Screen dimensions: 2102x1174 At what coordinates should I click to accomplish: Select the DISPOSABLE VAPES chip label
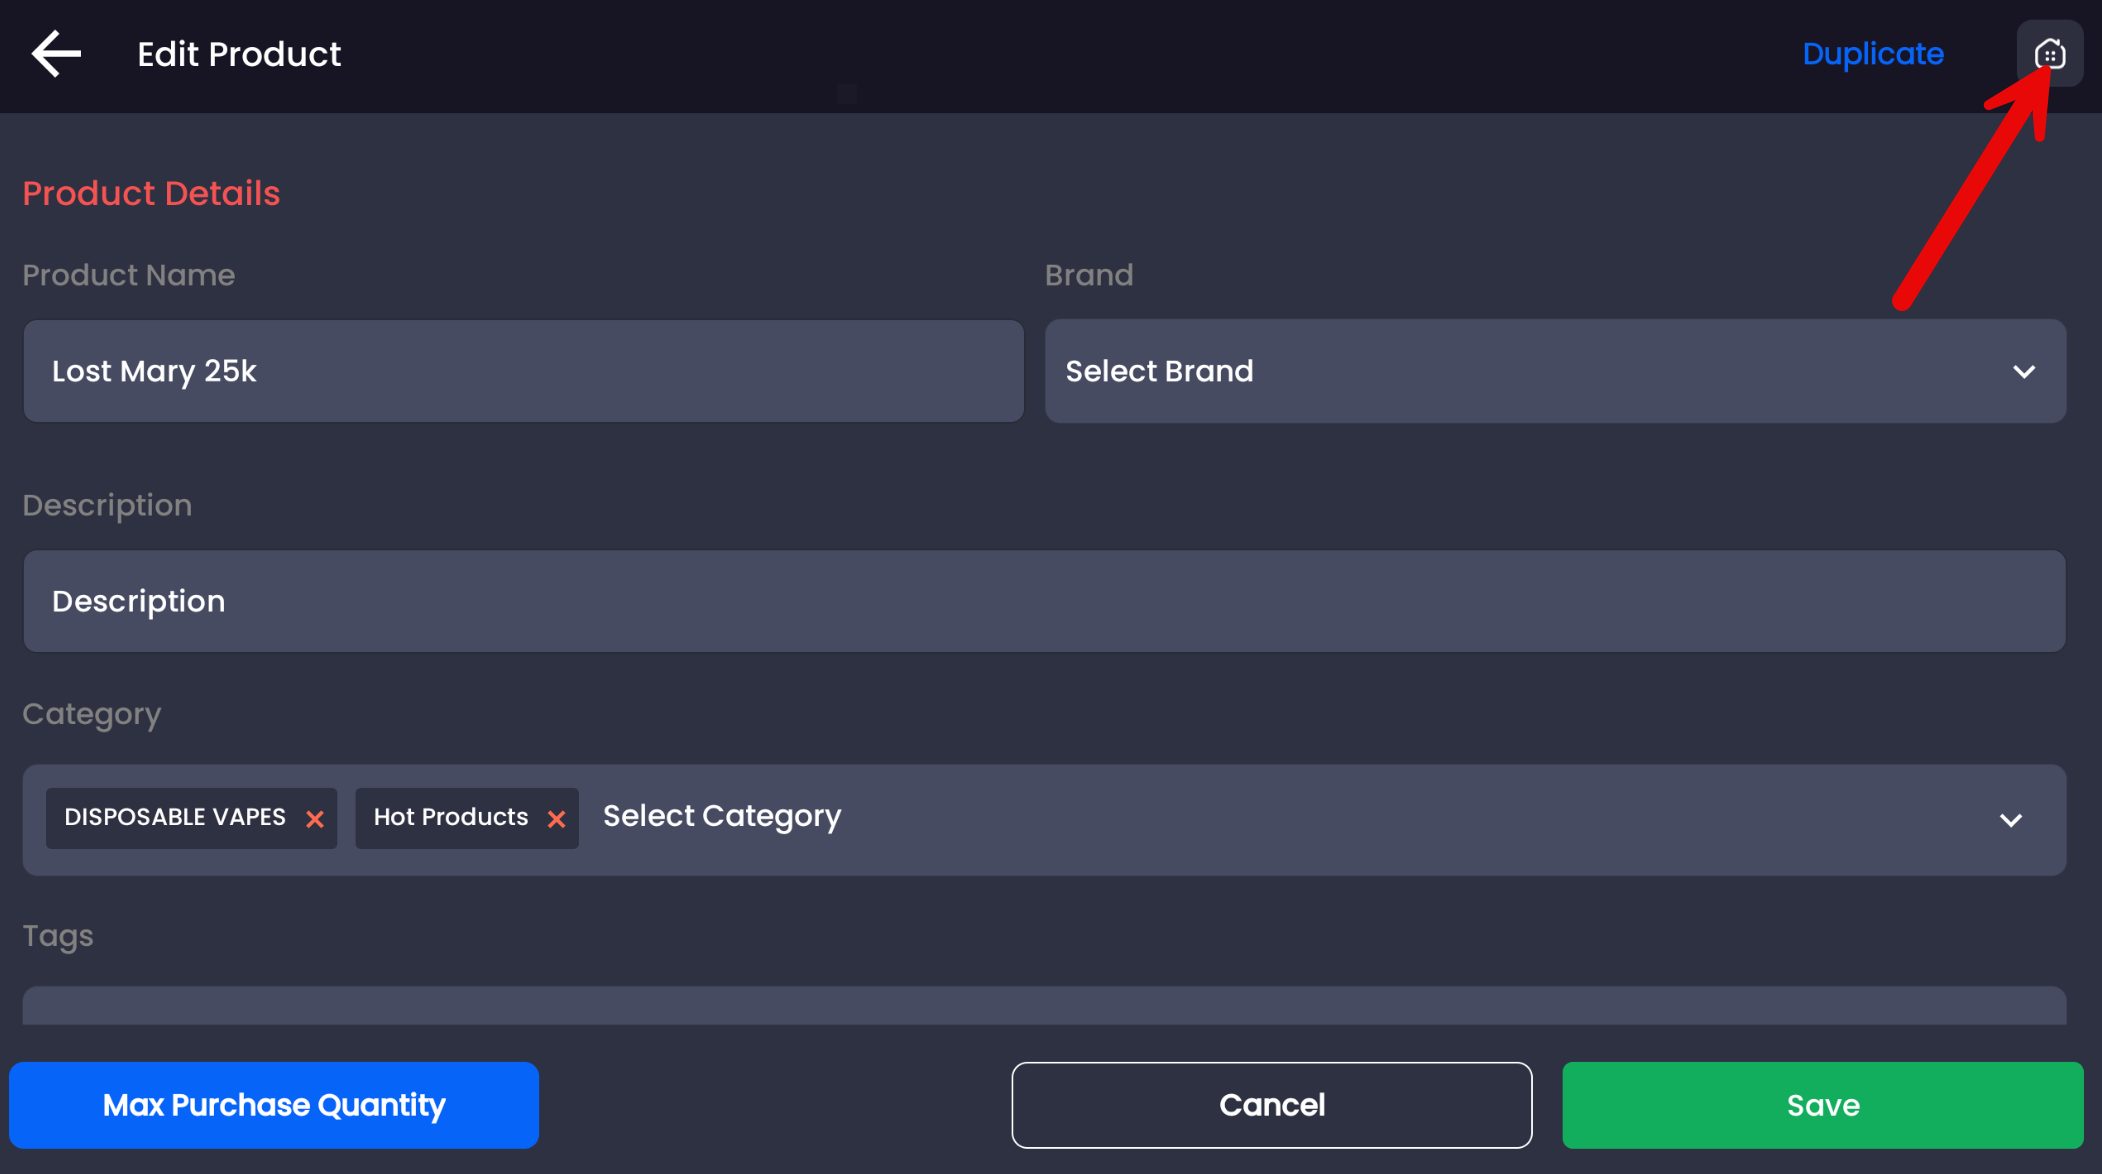pyautogui.click(x=175, y=817)
